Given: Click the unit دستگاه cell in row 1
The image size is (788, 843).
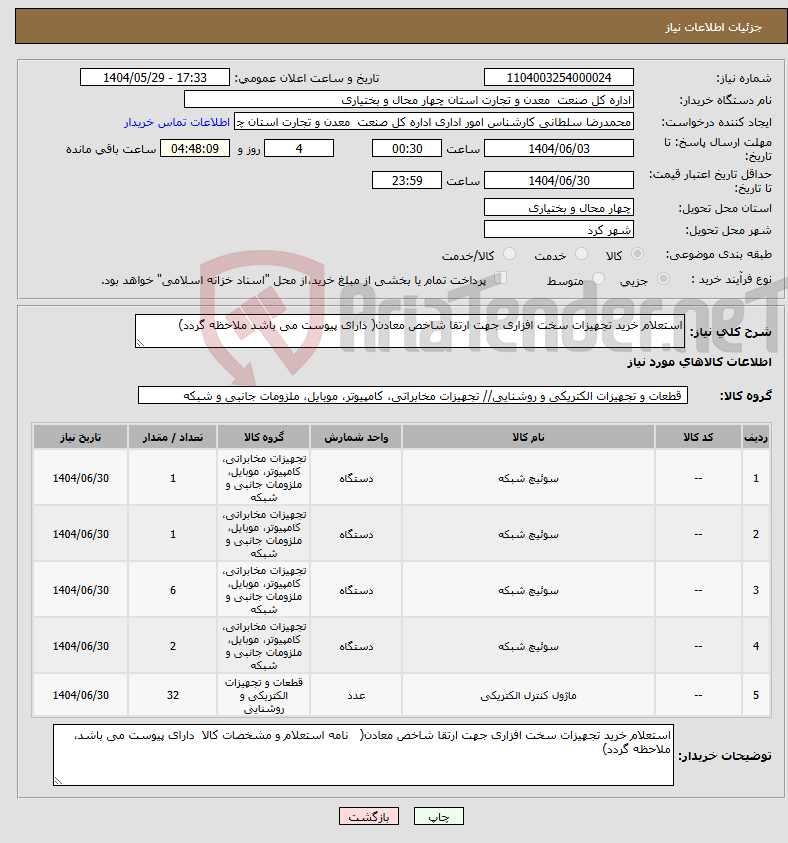Looking at the screenshot, I should tap(356, 478).
